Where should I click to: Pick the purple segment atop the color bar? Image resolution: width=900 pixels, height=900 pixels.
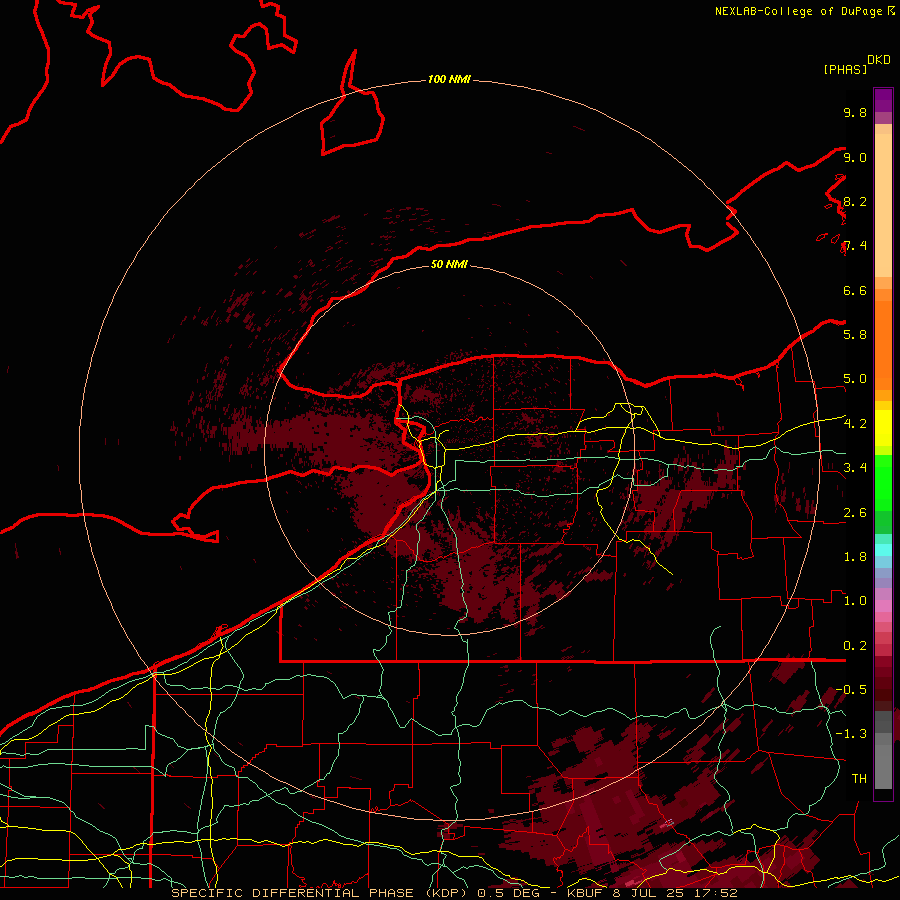883,100
